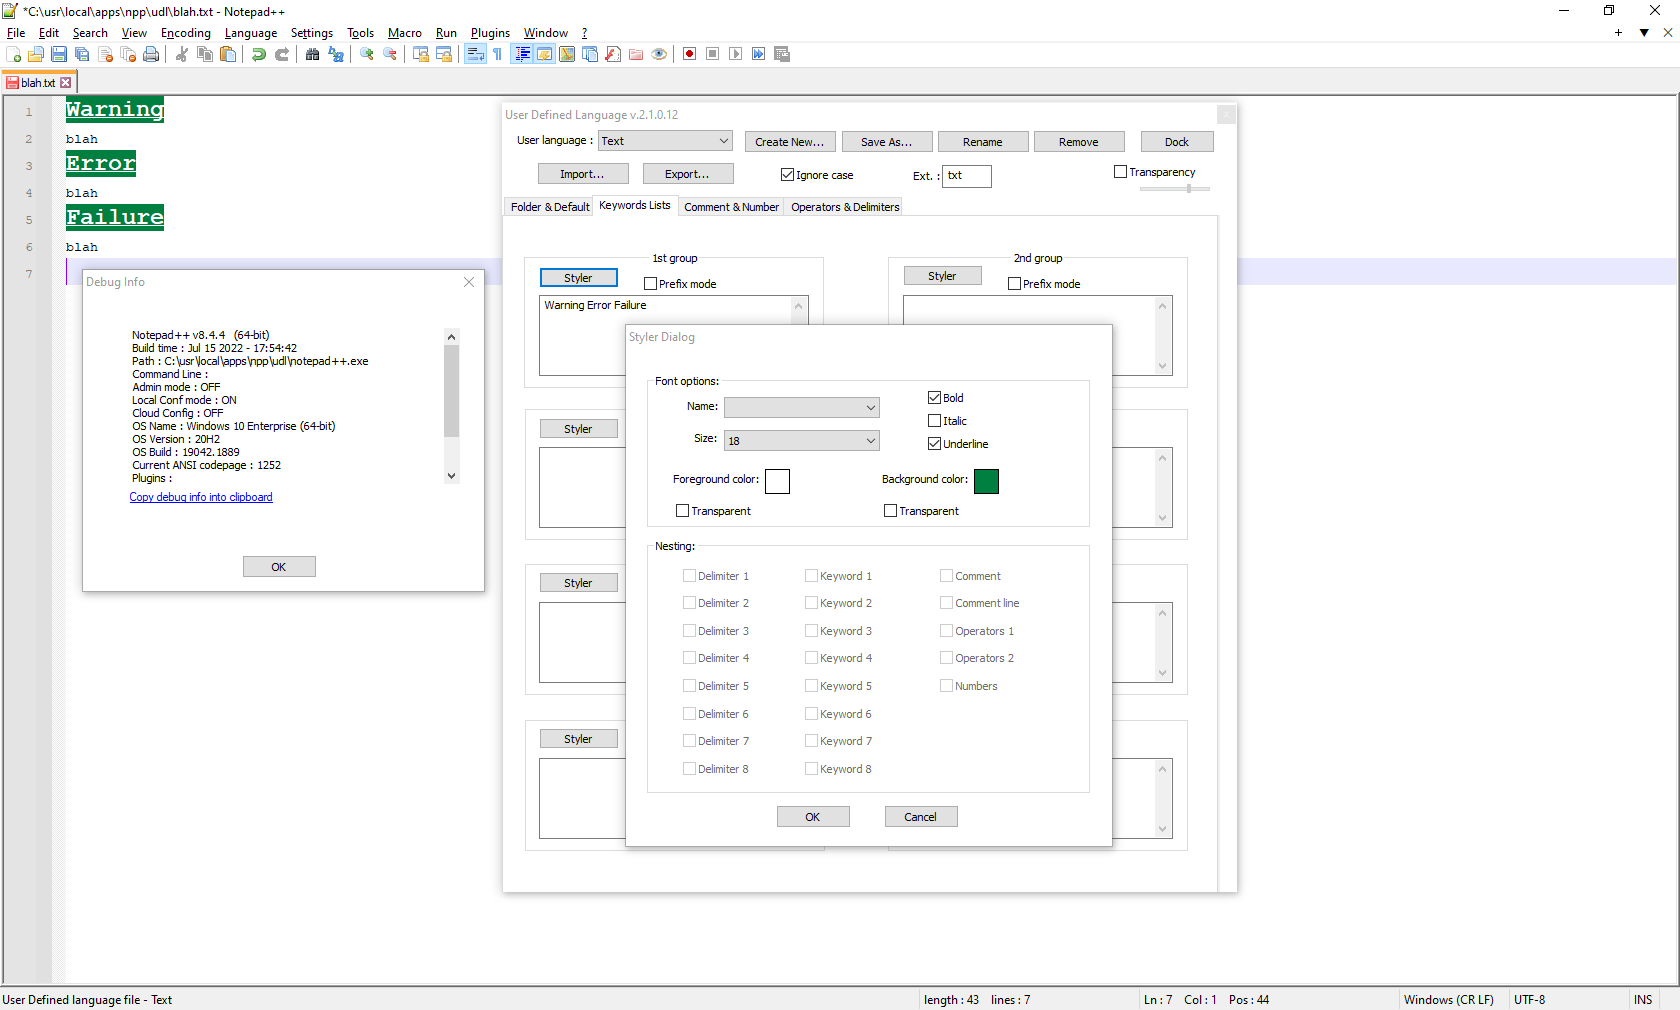
Task: Toggle the Ignore case checkbox
Action: tap(787, 175)
